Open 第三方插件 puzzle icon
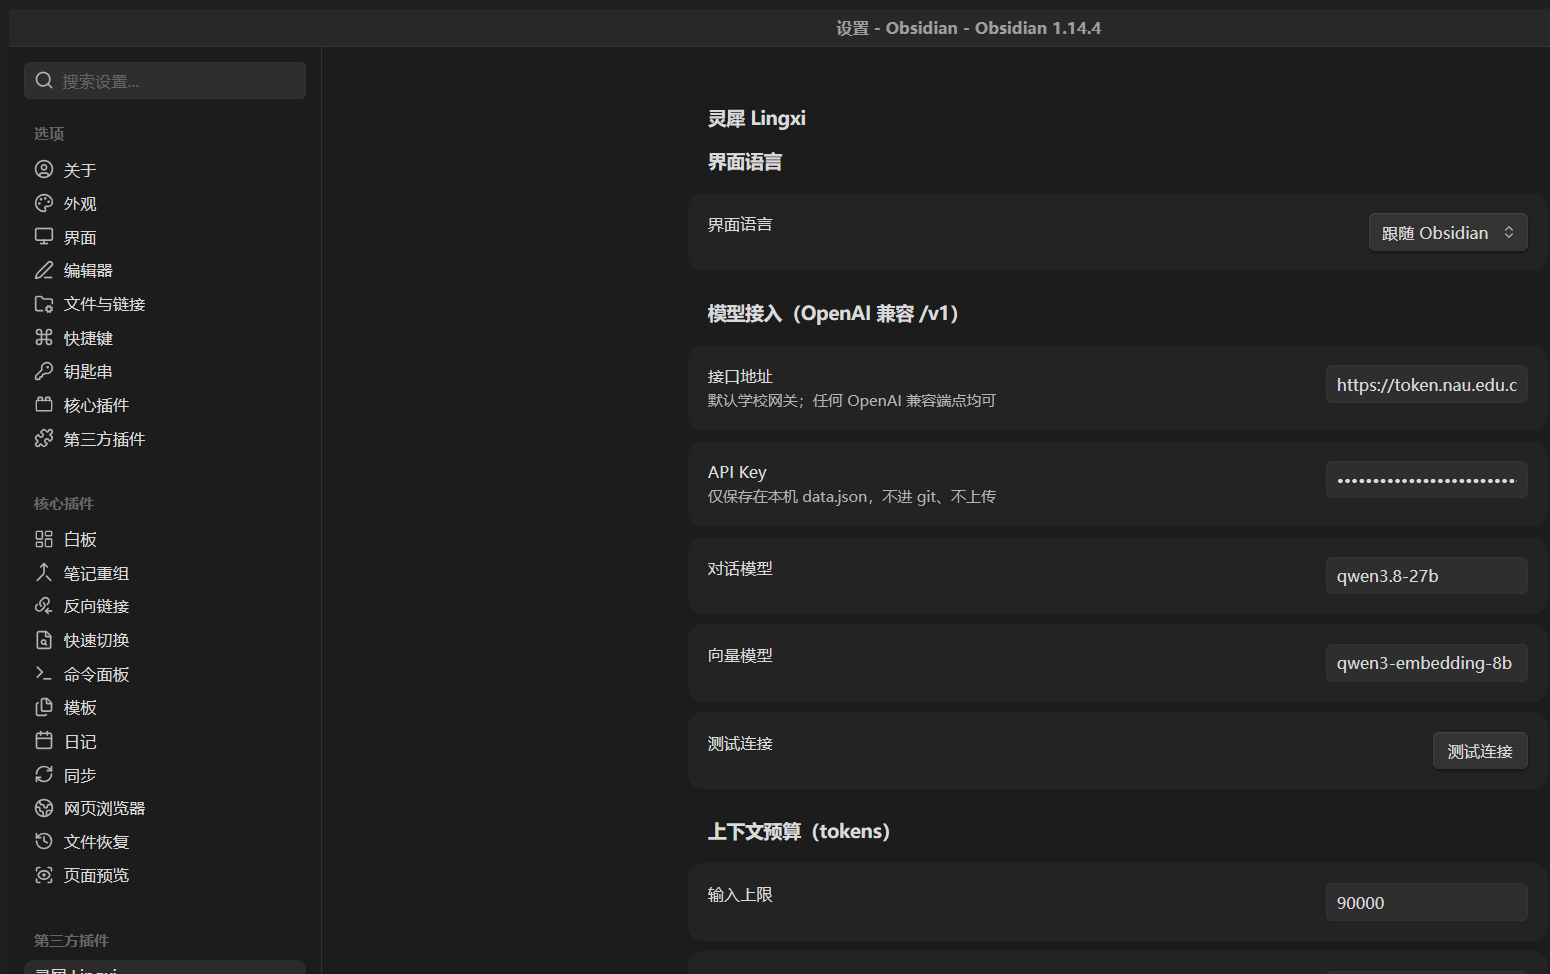This screenshot has height=974, width=1550. [44, 439]
